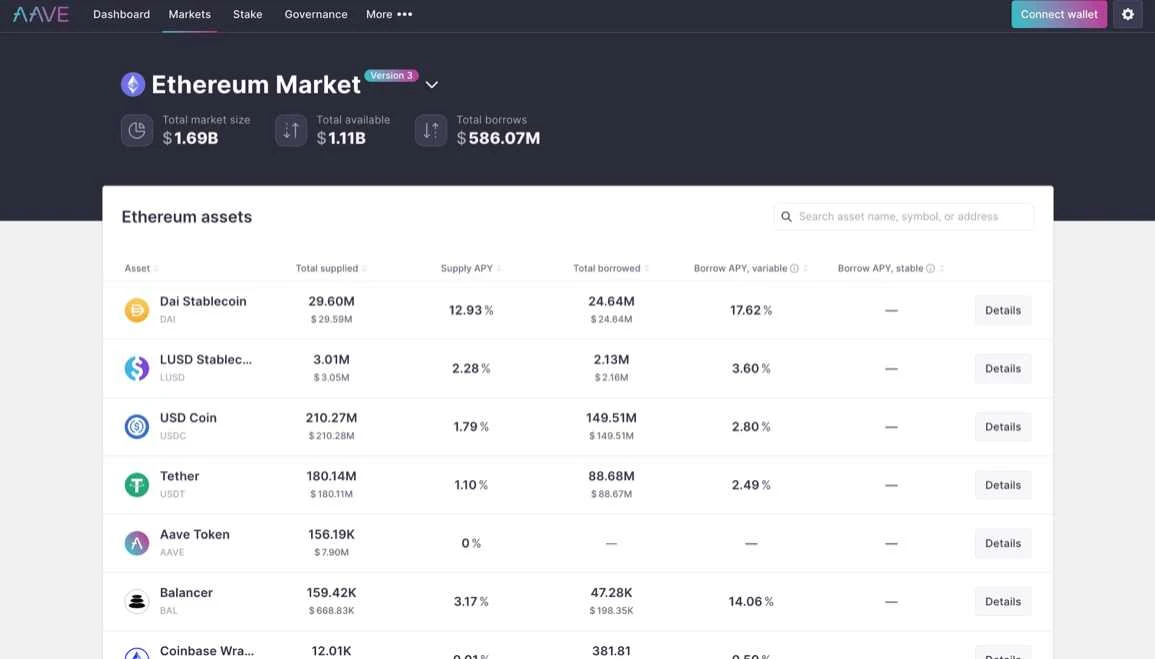1155x659 pixels.
Task: Expand the Ethereum Market selector chevron
Action: coord(432,85)
